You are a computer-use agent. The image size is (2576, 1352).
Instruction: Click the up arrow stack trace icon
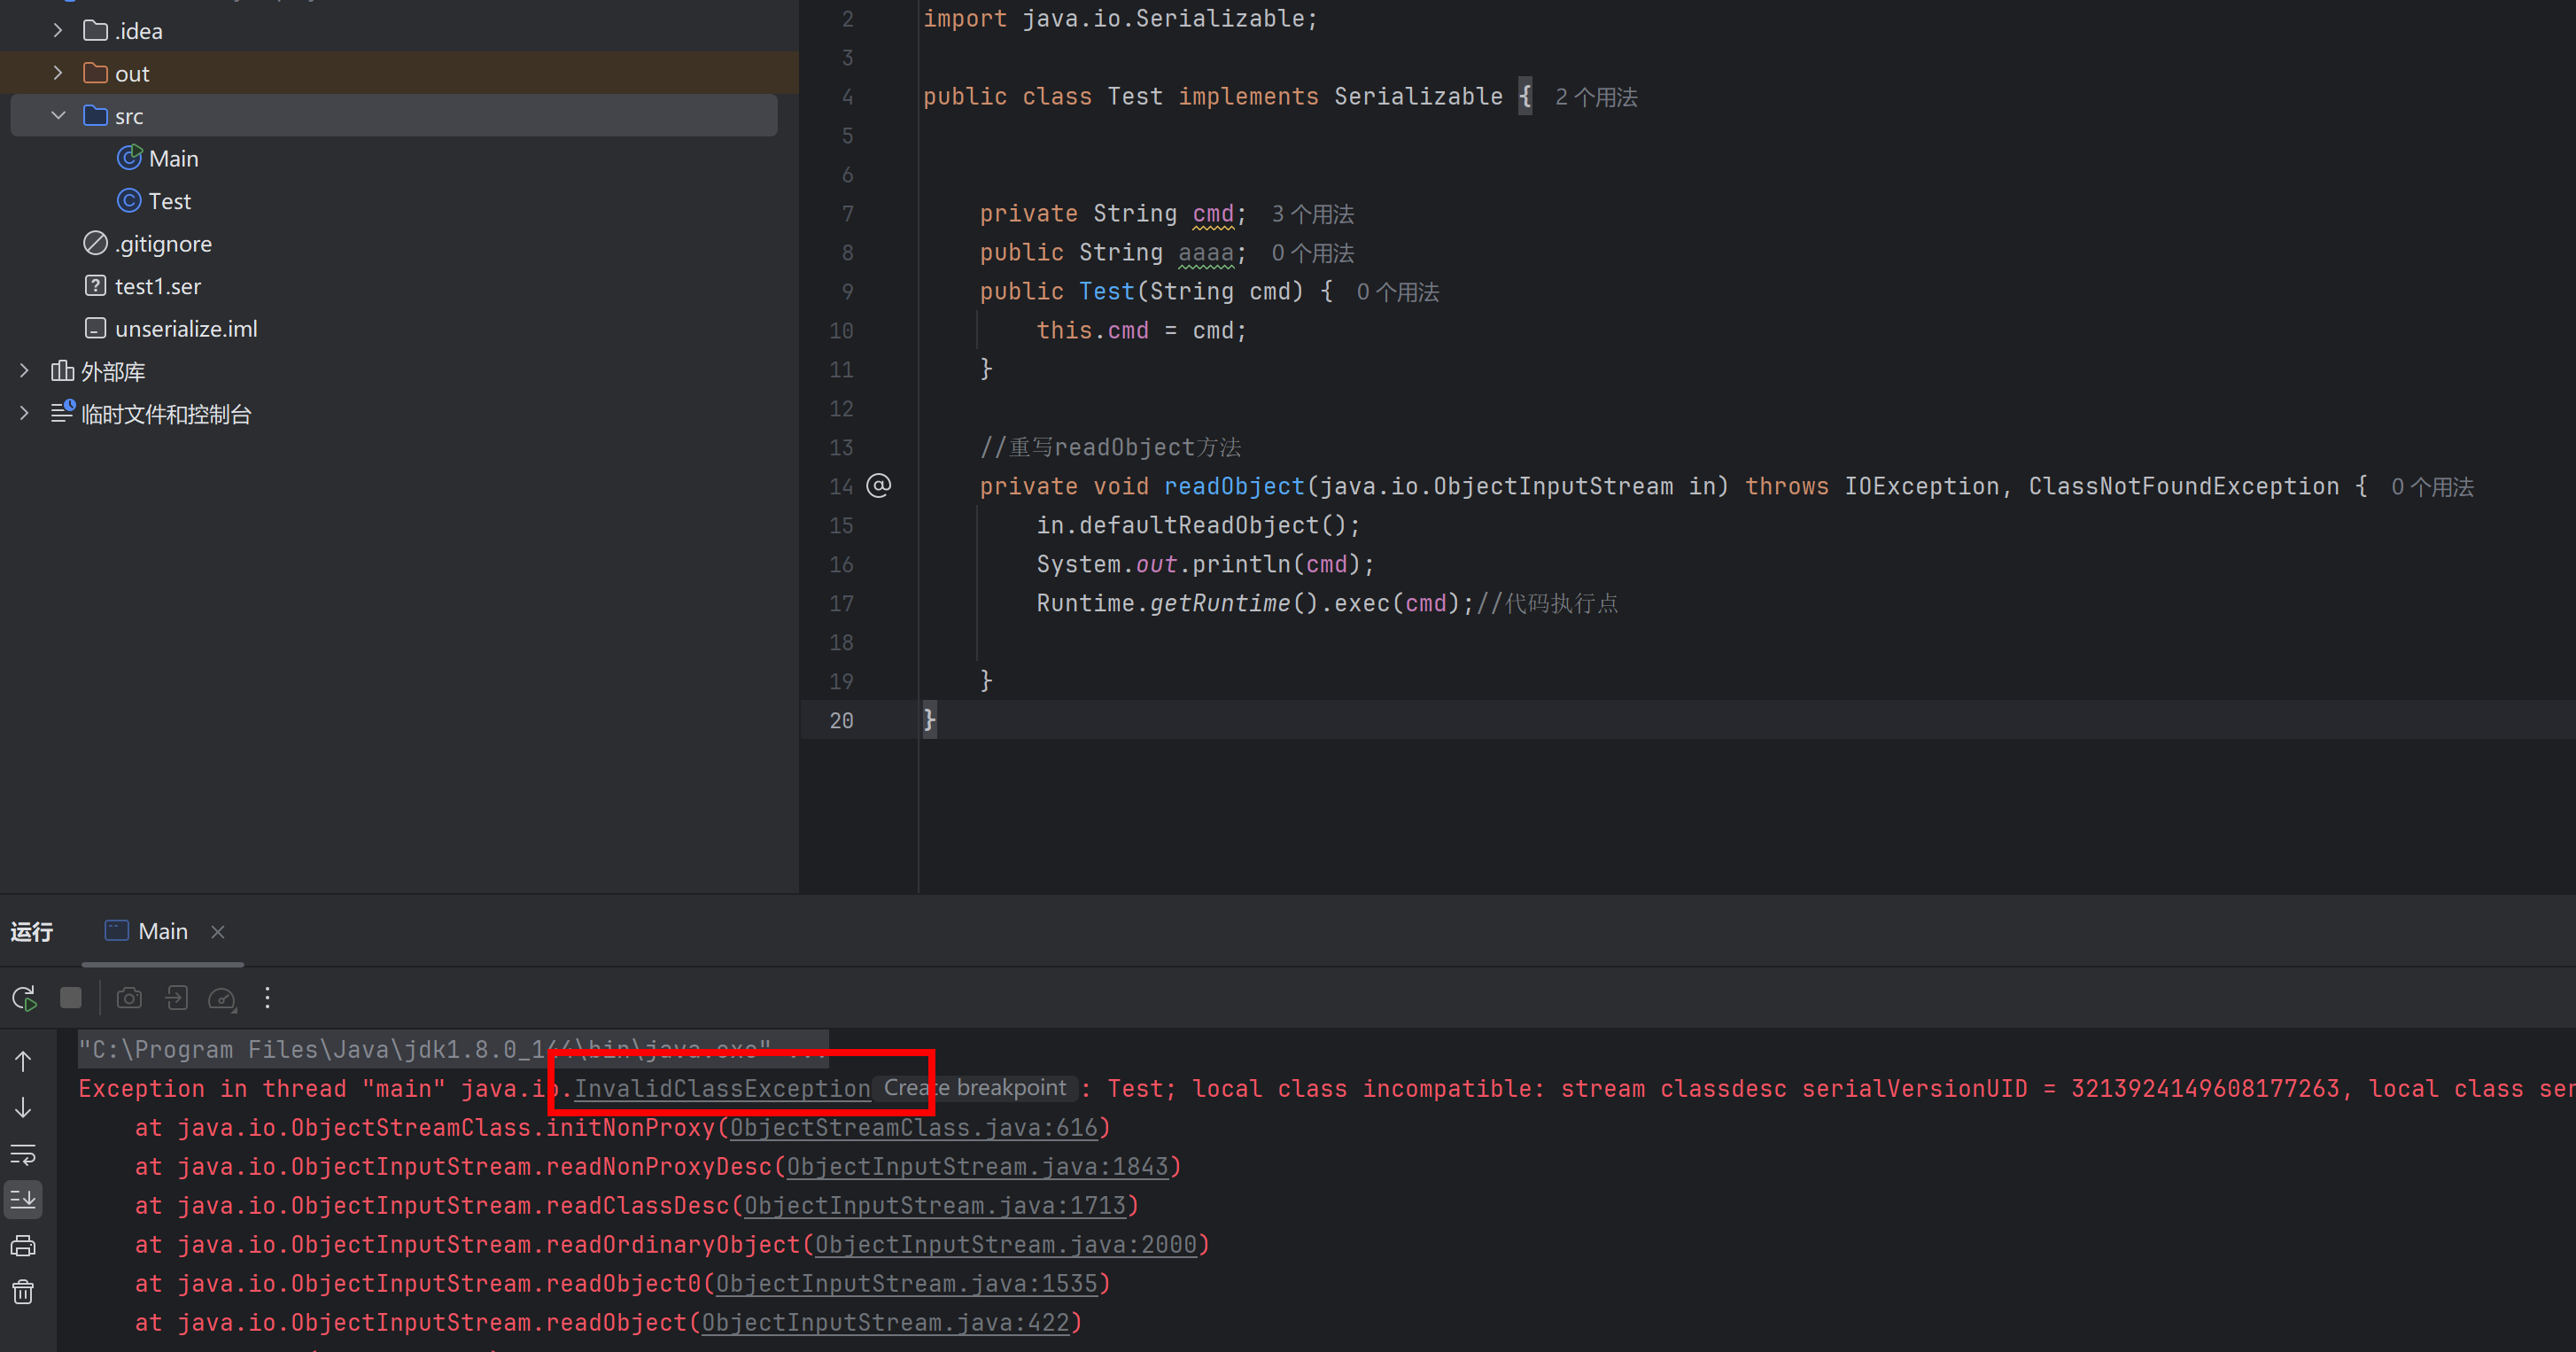point(23,1061)
